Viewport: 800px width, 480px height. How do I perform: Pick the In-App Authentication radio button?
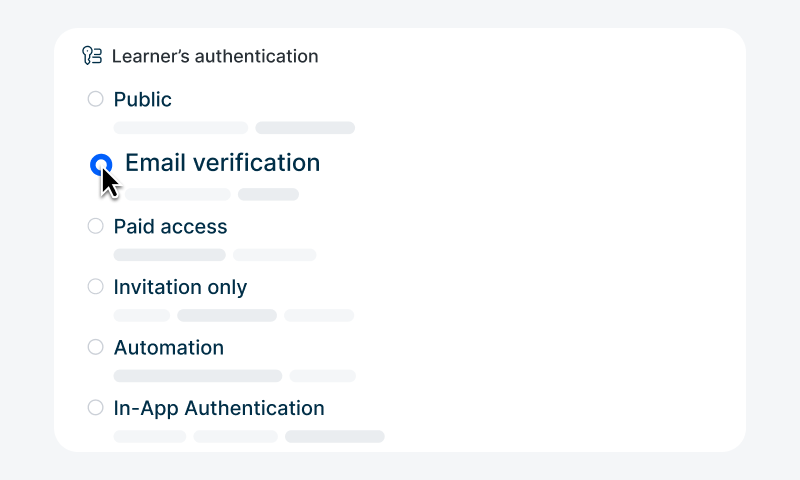[x=96, y=408]
